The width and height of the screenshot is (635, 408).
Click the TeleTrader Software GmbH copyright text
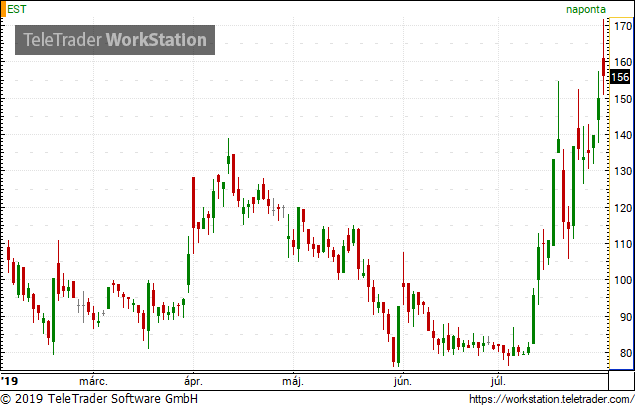(x=99, y=399)
